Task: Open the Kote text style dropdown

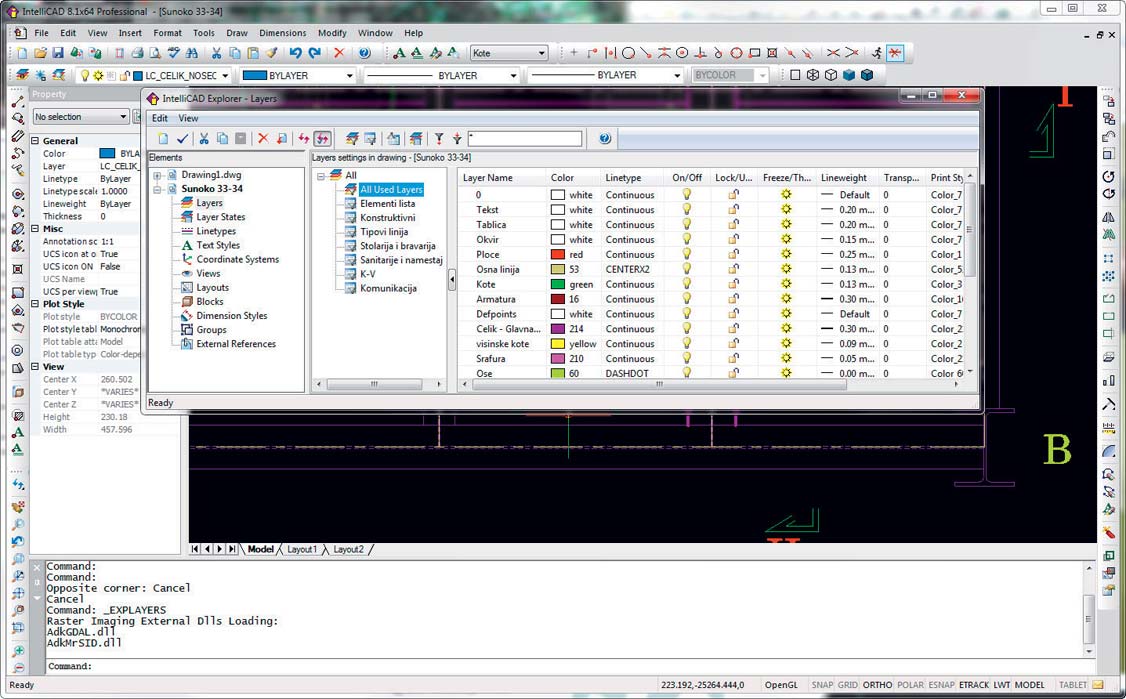Action: 541,53
